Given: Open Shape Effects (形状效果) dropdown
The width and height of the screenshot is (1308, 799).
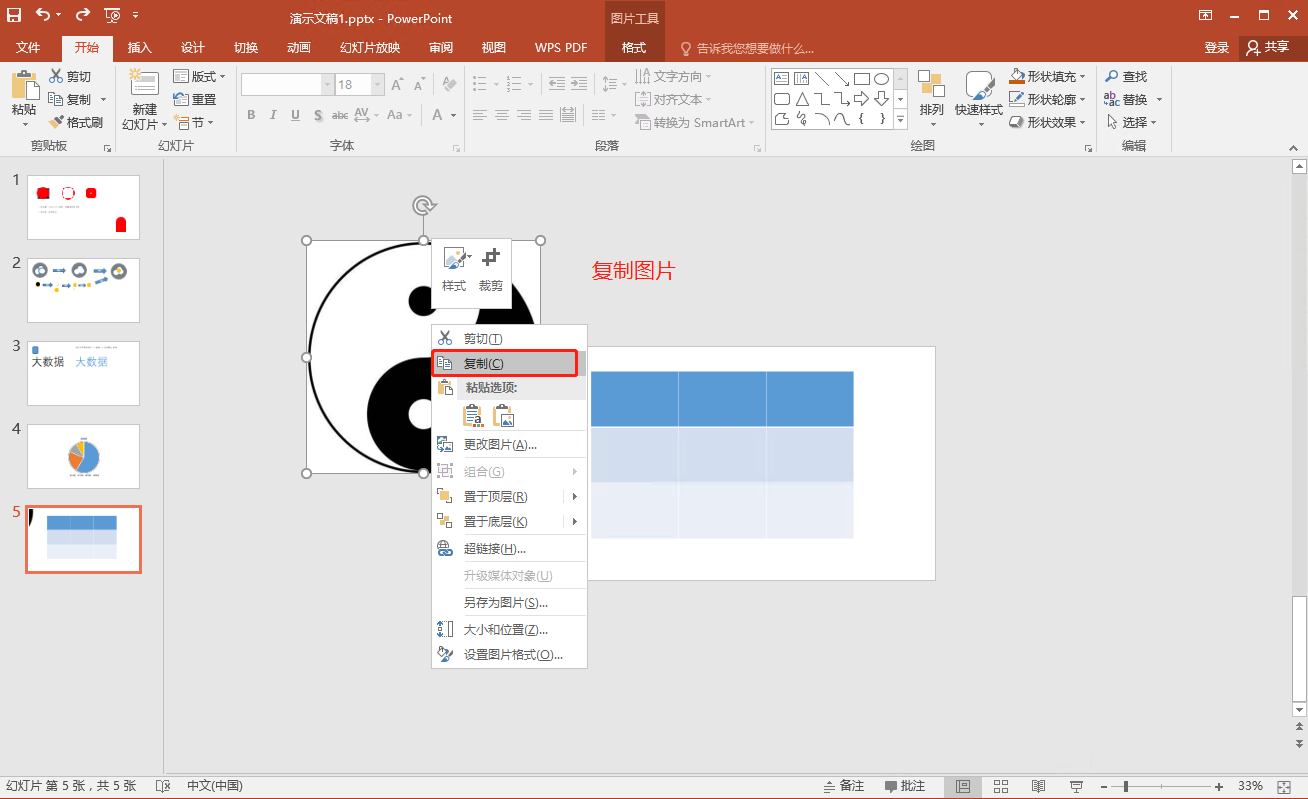Looking at the screenshot, I should 1047,122.
